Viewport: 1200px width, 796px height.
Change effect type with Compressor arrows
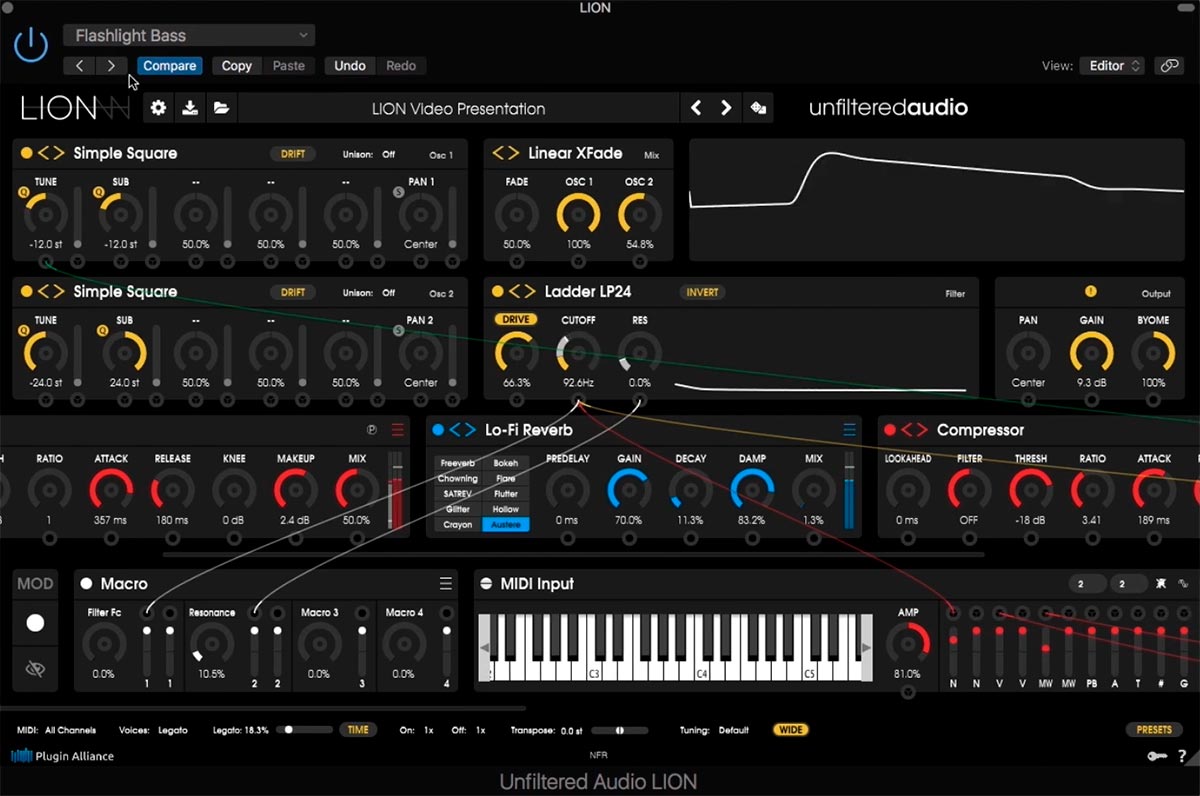[915, 430]
